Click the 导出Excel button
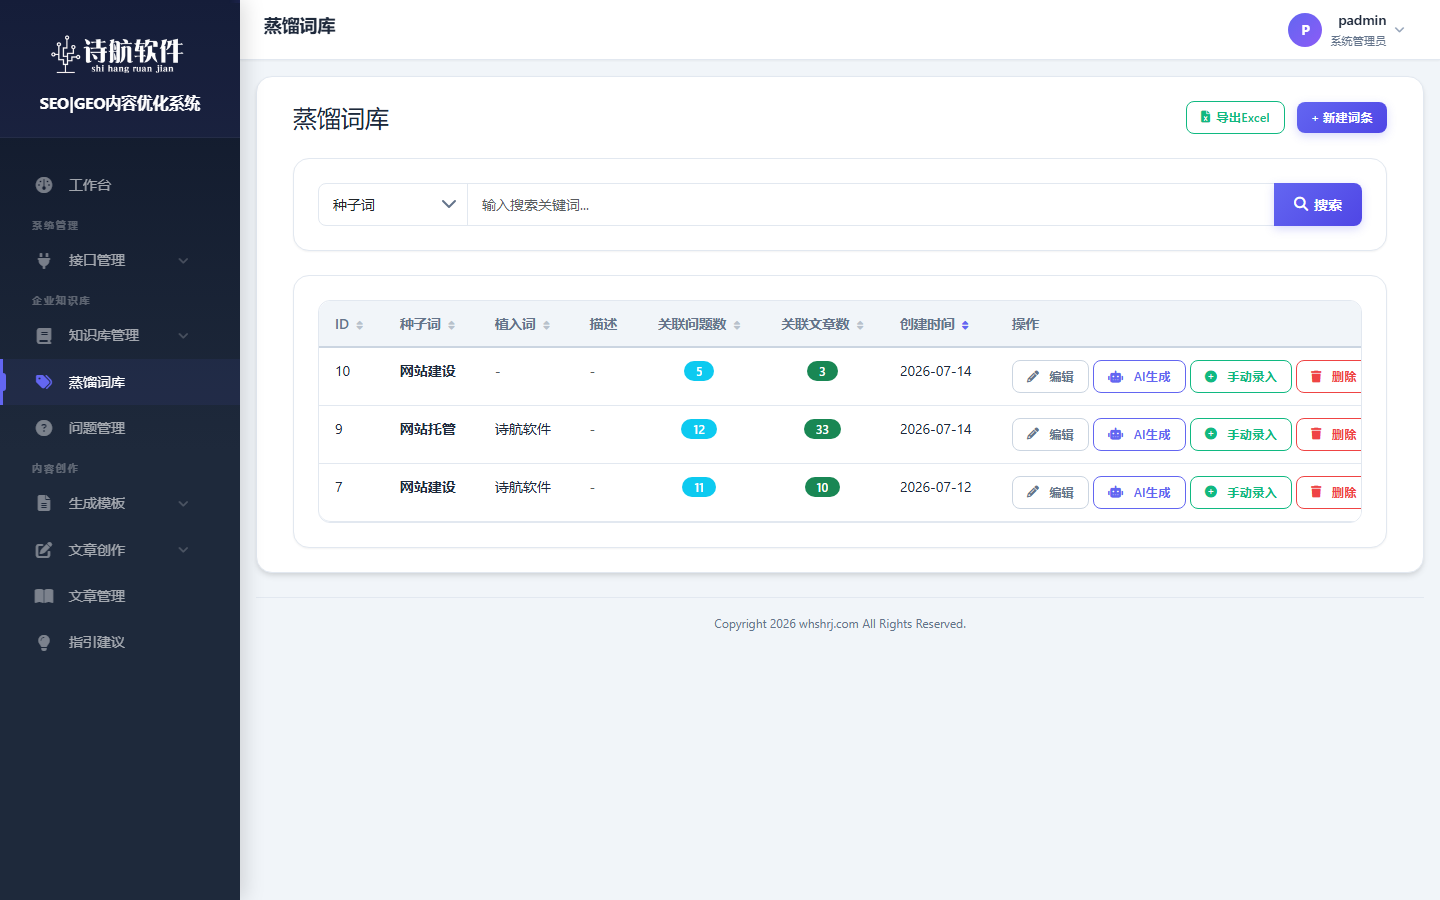 pyautogui.click(x=1235, y=118)
